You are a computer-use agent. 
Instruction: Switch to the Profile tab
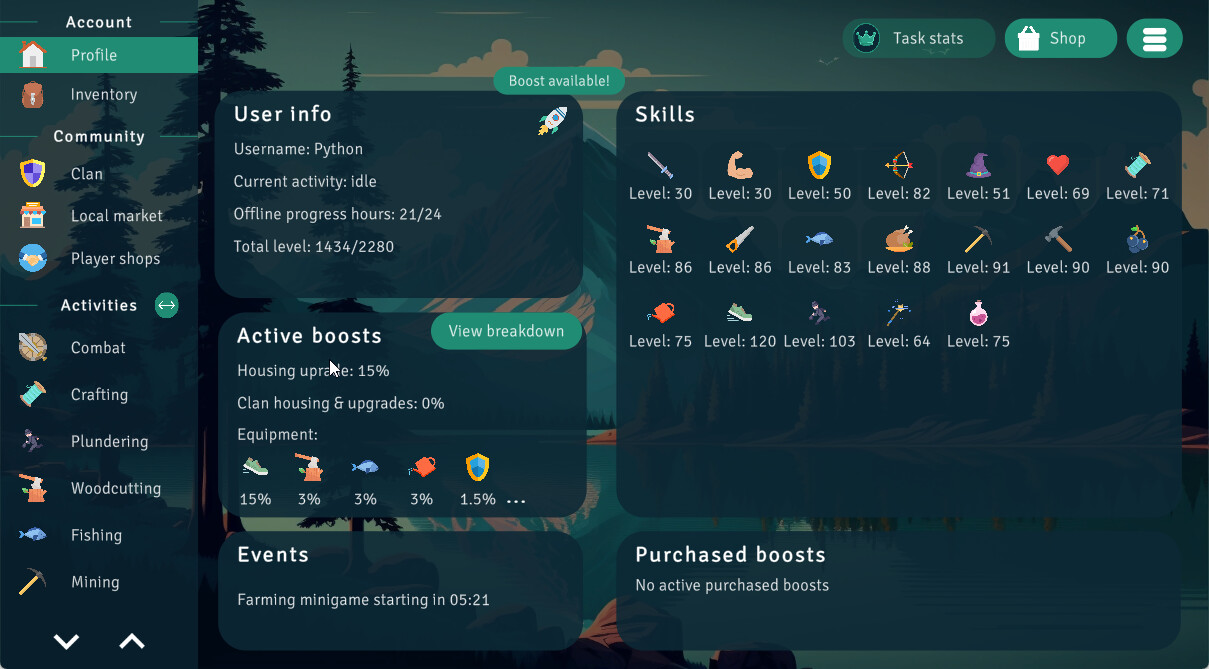[x=96, y=56]
